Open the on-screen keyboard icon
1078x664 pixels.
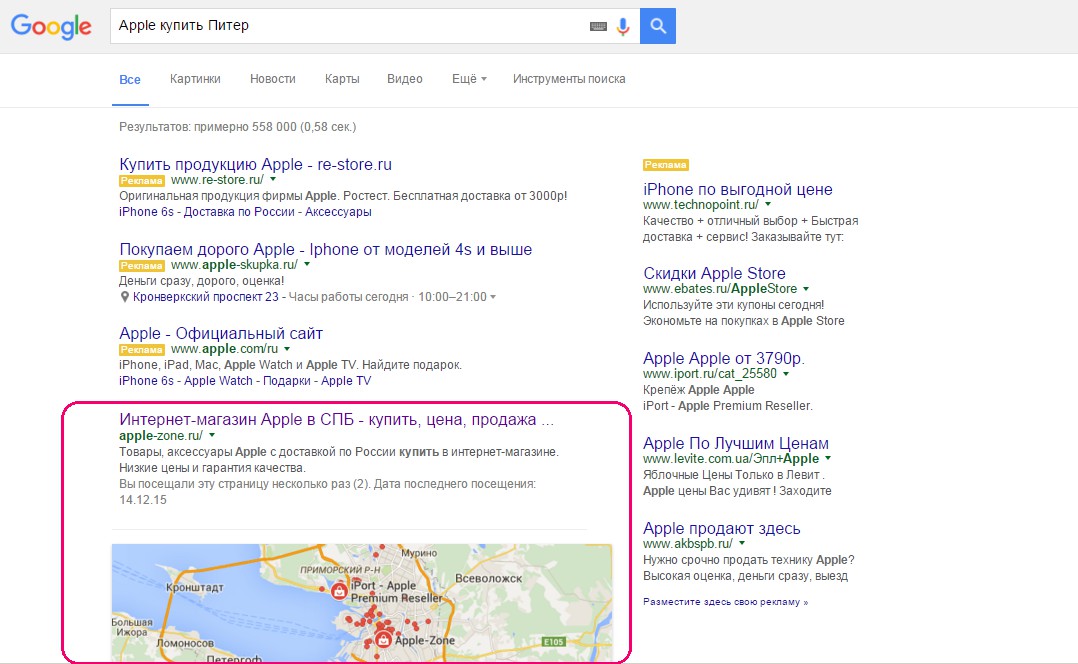(x=598, y=26)
